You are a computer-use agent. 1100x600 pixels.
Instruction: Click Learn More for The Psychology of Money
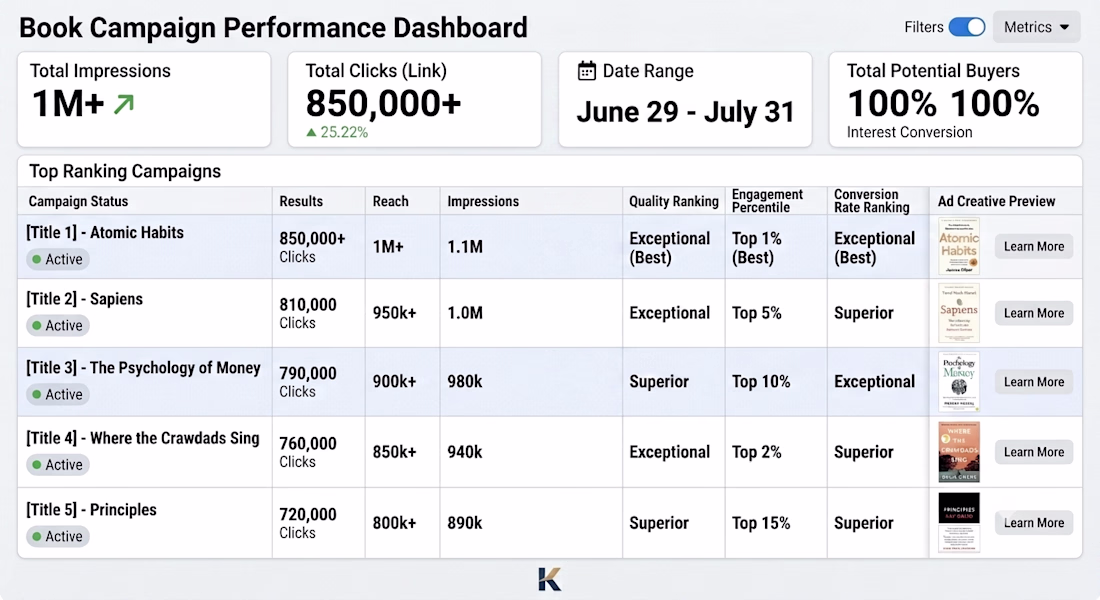point(1033,382)
